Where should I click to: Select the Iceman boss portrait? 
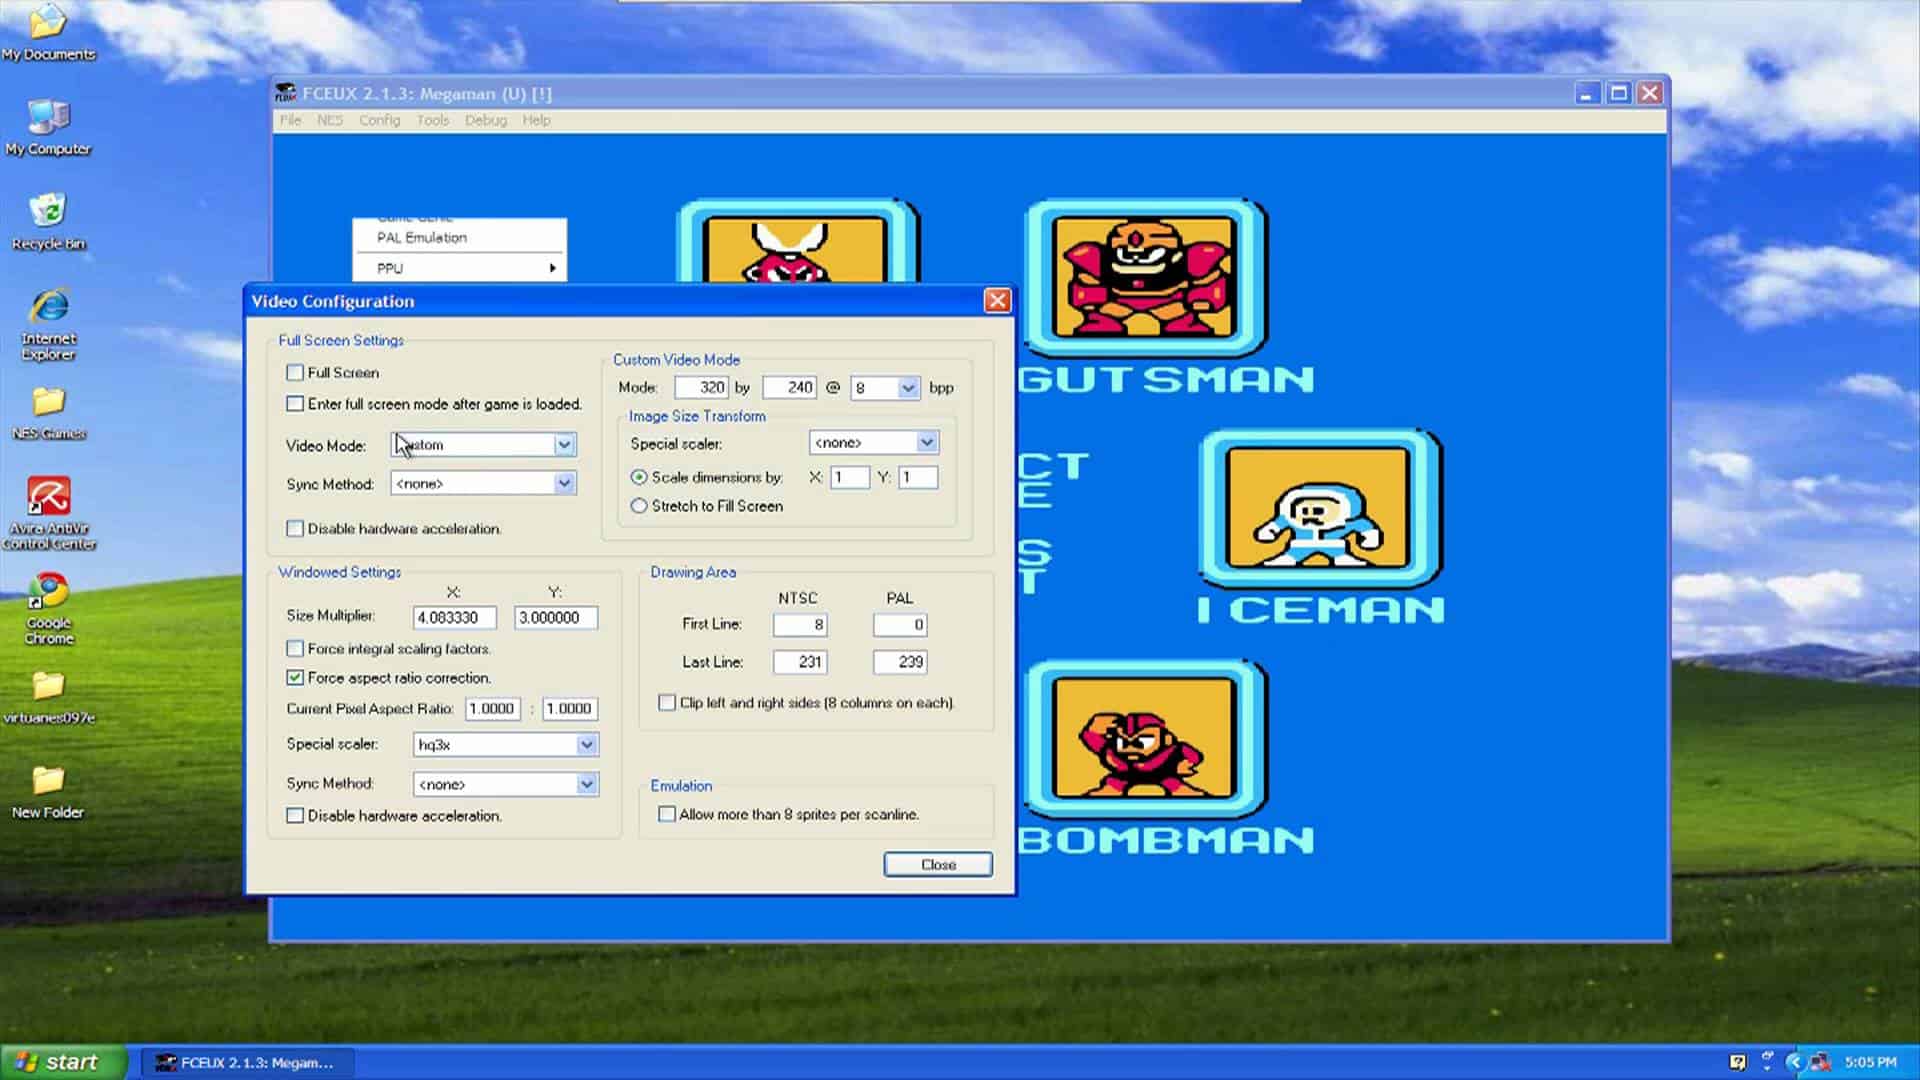1319,508
